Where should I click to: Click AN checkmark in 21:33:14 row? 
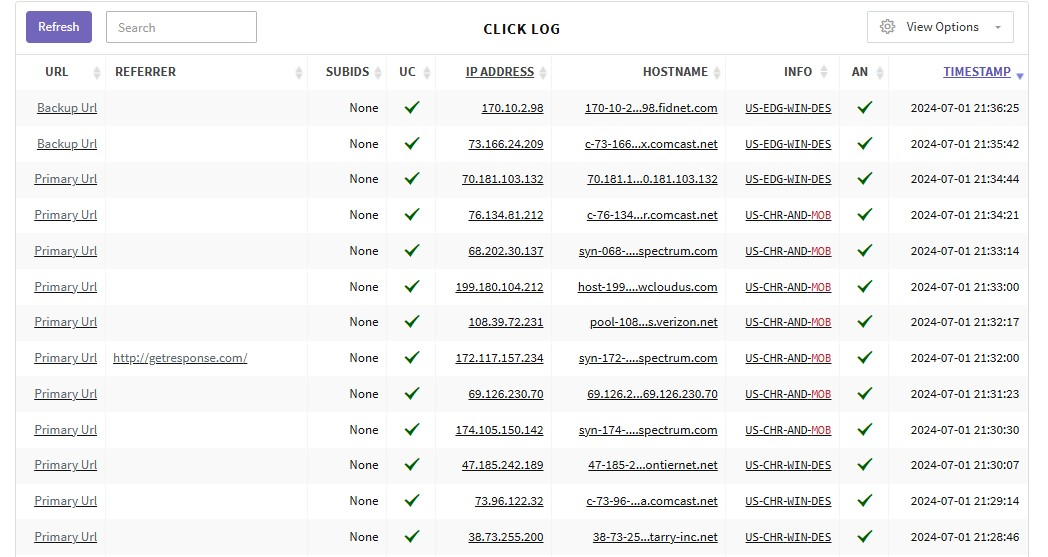click(865, 250)
